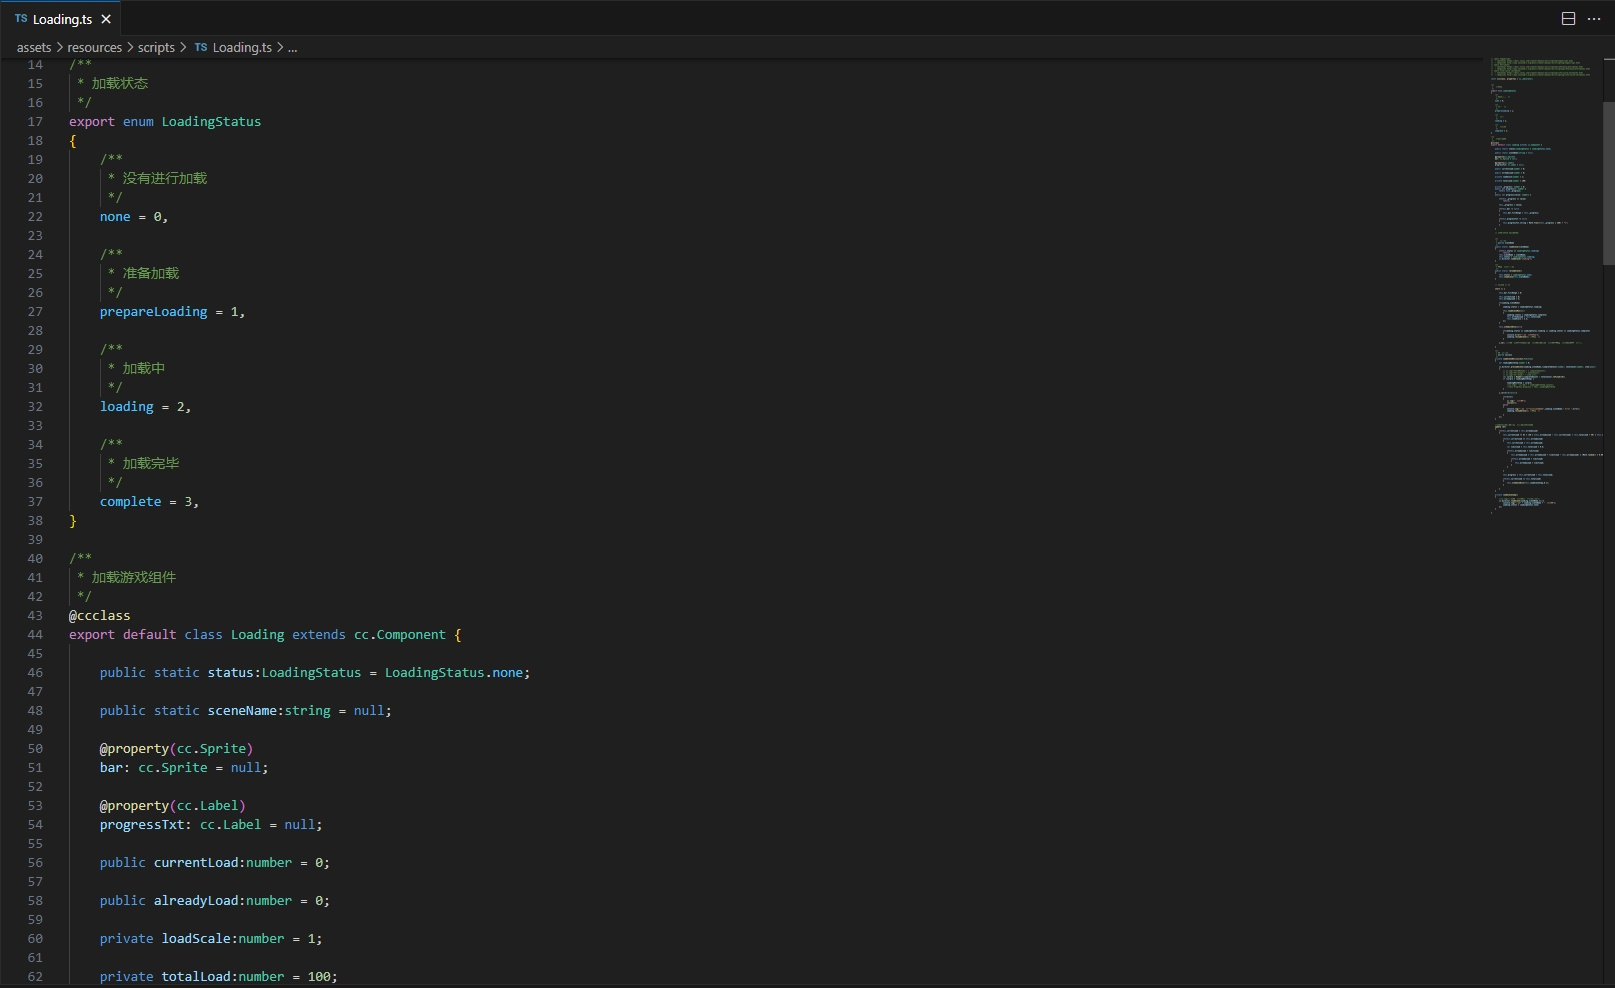The width and height of the screenshot is (1615, 988).
Task: Open the Loading.ts breadcrumb file entry
Action: (x=242, y=47)
